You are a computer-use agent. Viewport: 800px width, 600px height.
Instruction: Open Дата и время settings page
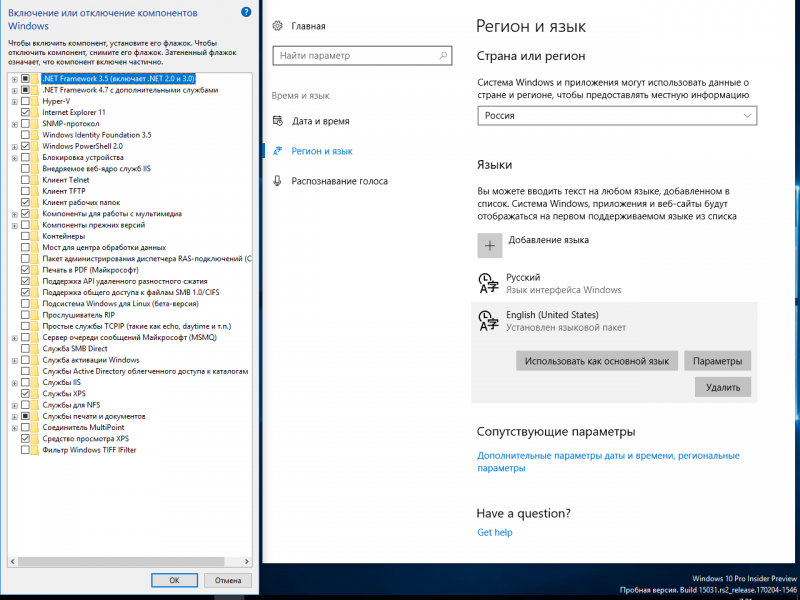coord(320,121)
